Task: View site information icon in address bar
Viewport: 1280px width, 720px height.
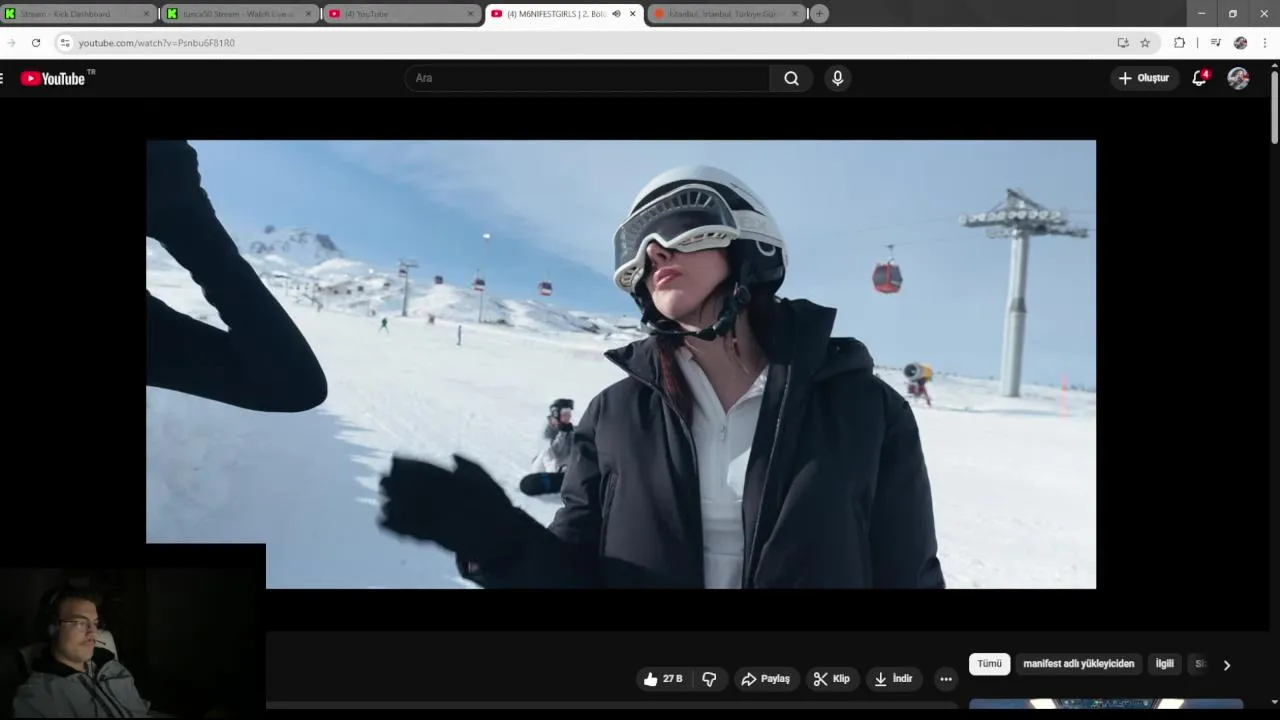Action: pos(65,43)
